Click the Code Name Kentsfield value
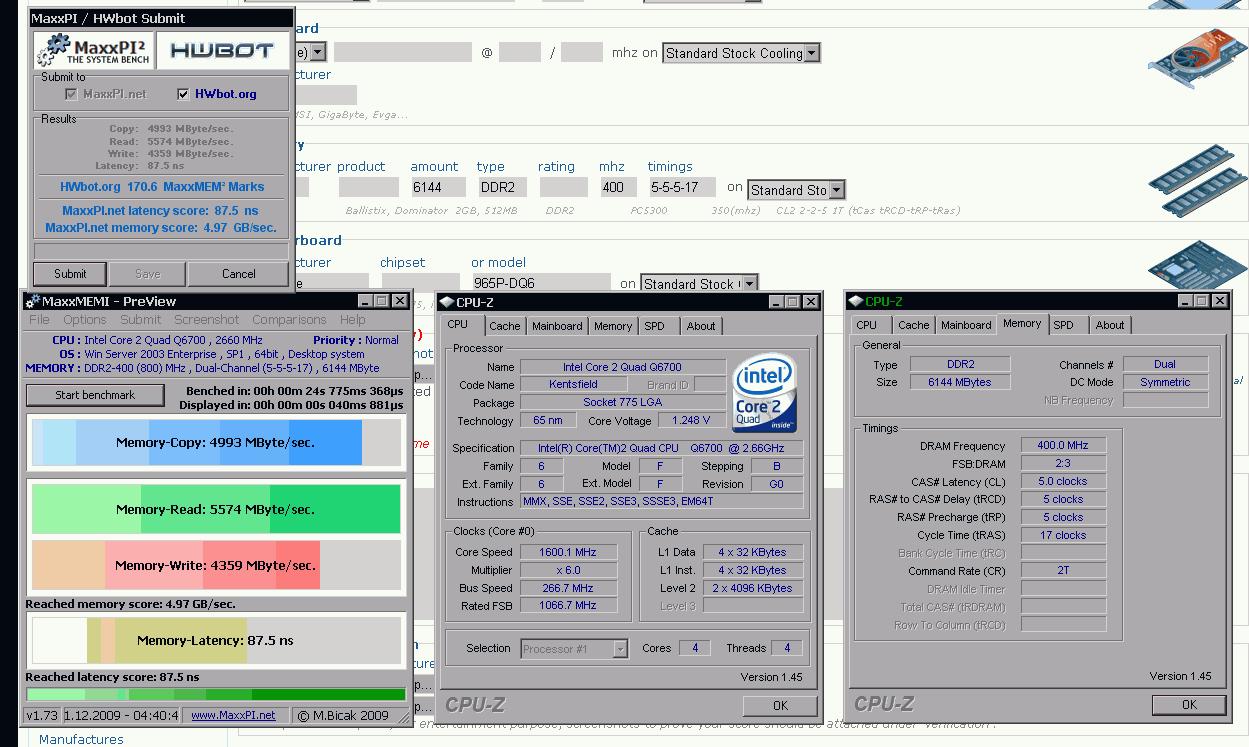1249x747 pixels. [x=573, y=385]
